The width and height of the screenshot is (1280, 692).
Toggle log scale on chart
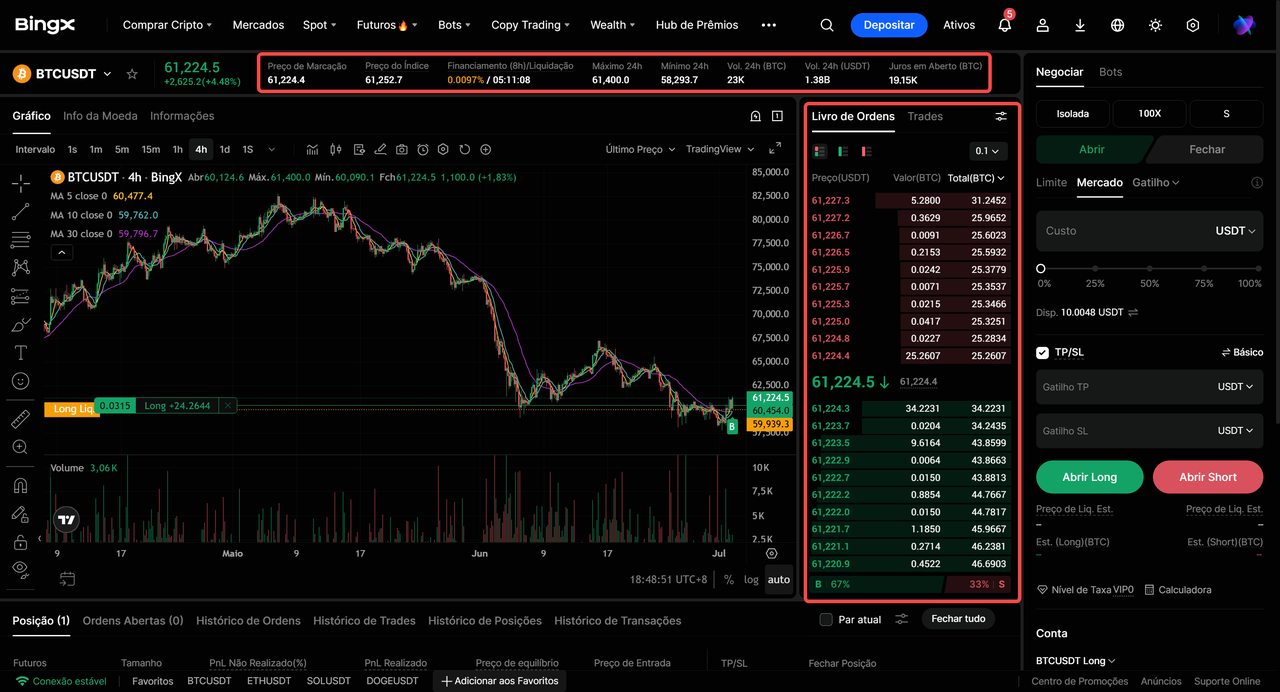[x=751, y=580]
